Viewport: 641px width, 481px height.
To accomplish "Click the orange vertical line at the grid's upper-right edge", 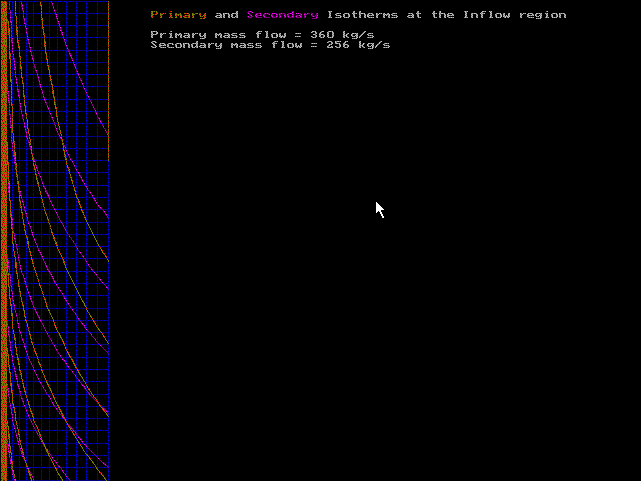I will [x=108, y=80].
